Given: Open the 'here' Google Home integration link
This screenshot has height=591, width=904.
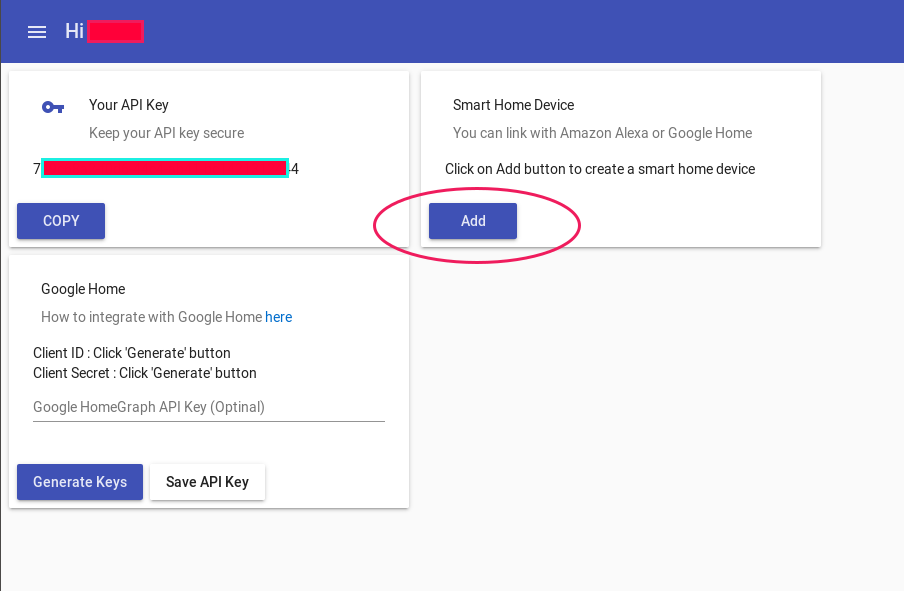Looking at the screenshot, I should click(x=278, y=317).
